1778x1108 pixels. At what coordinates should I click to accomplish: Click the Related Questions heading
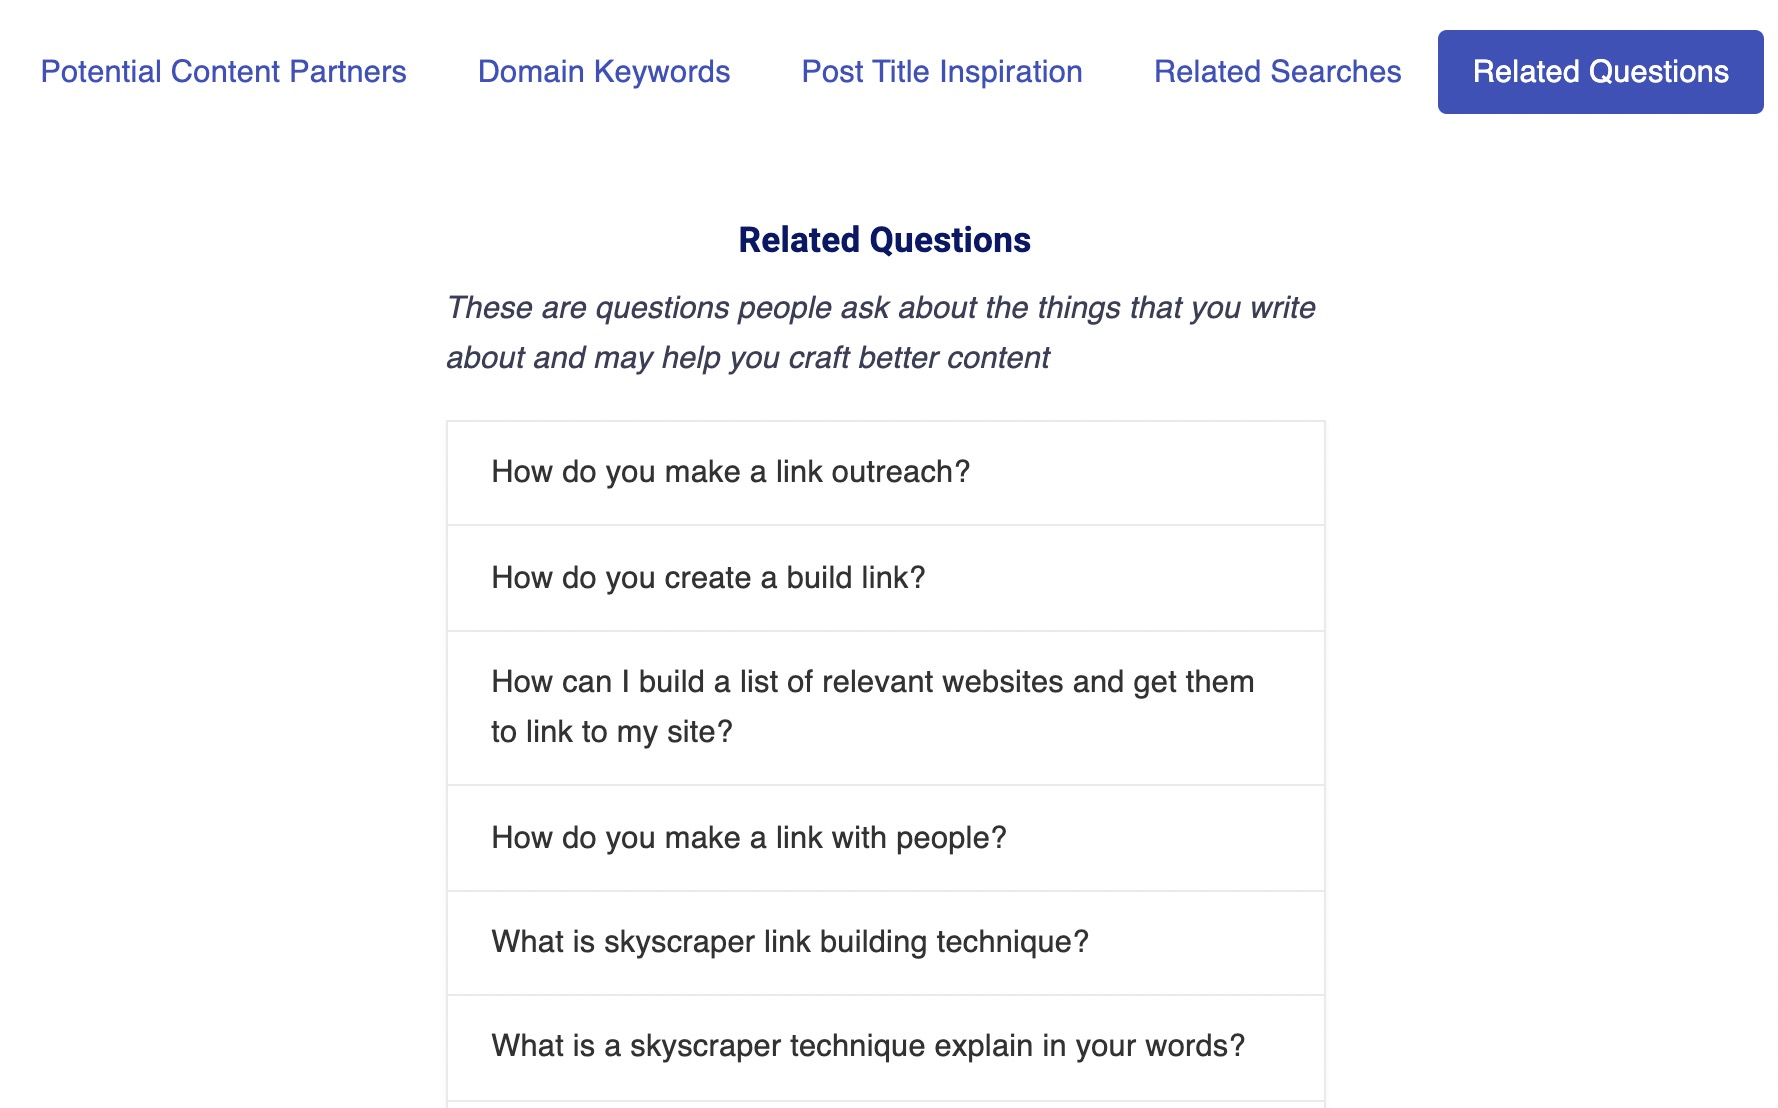(884, 239)
